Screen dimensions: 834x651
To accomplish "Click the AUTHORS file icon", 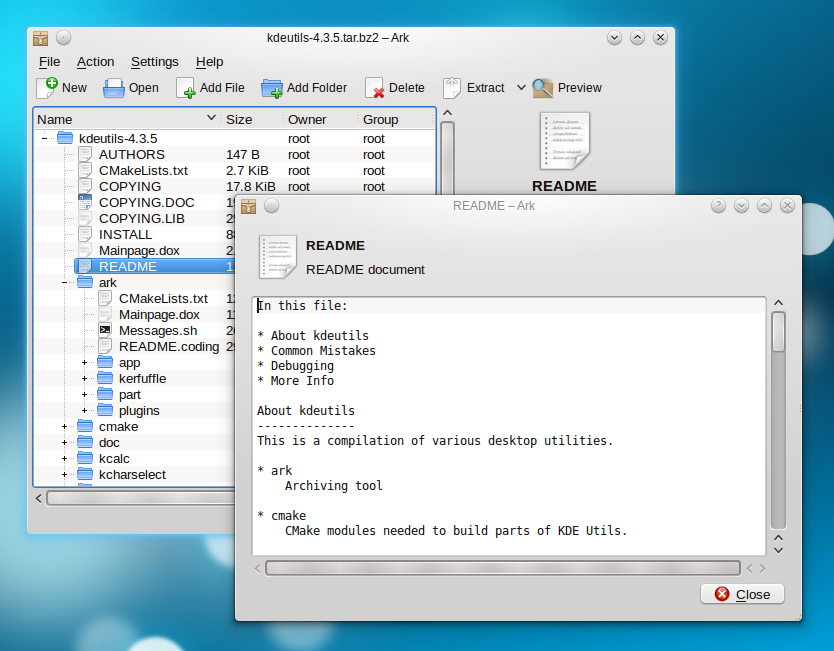I will (85, 154).
